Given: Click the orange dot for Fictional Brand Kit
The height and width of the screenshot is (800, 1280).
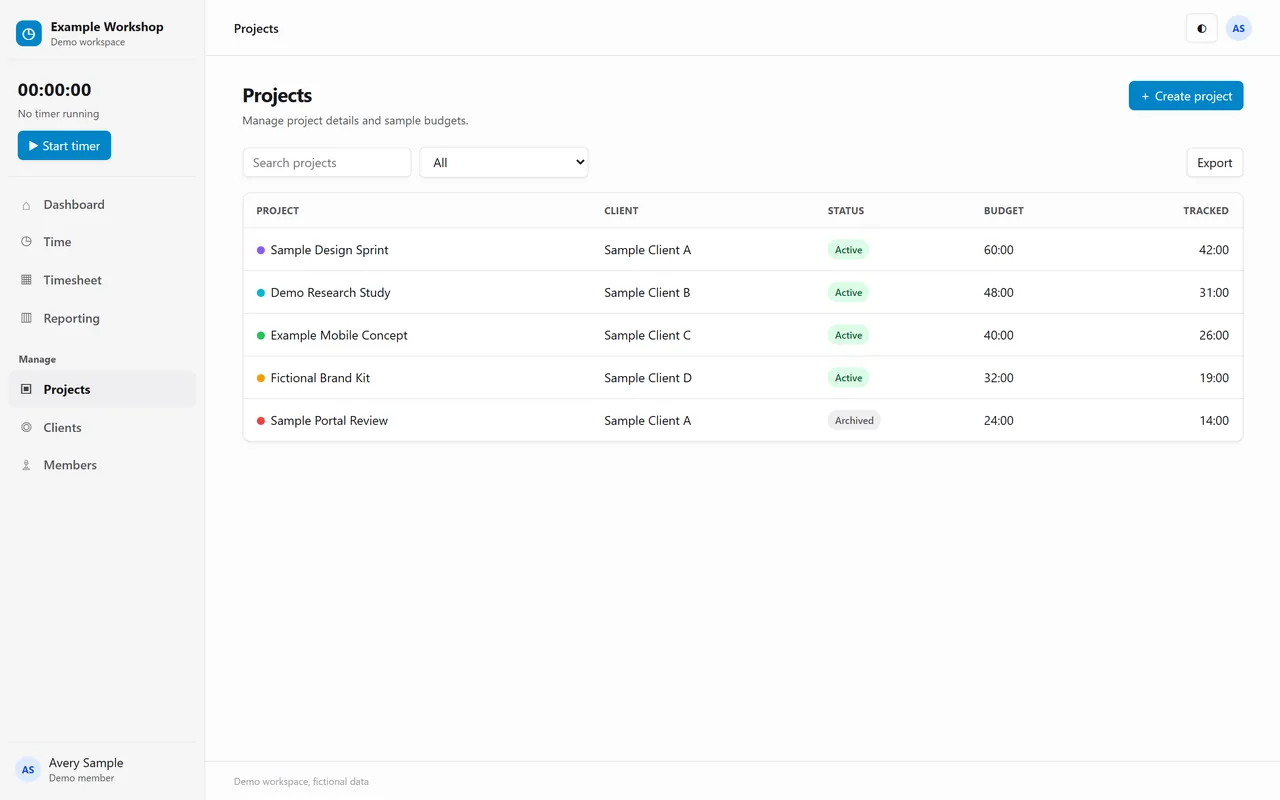Looking at the screenshot, I should click(261, 378).
